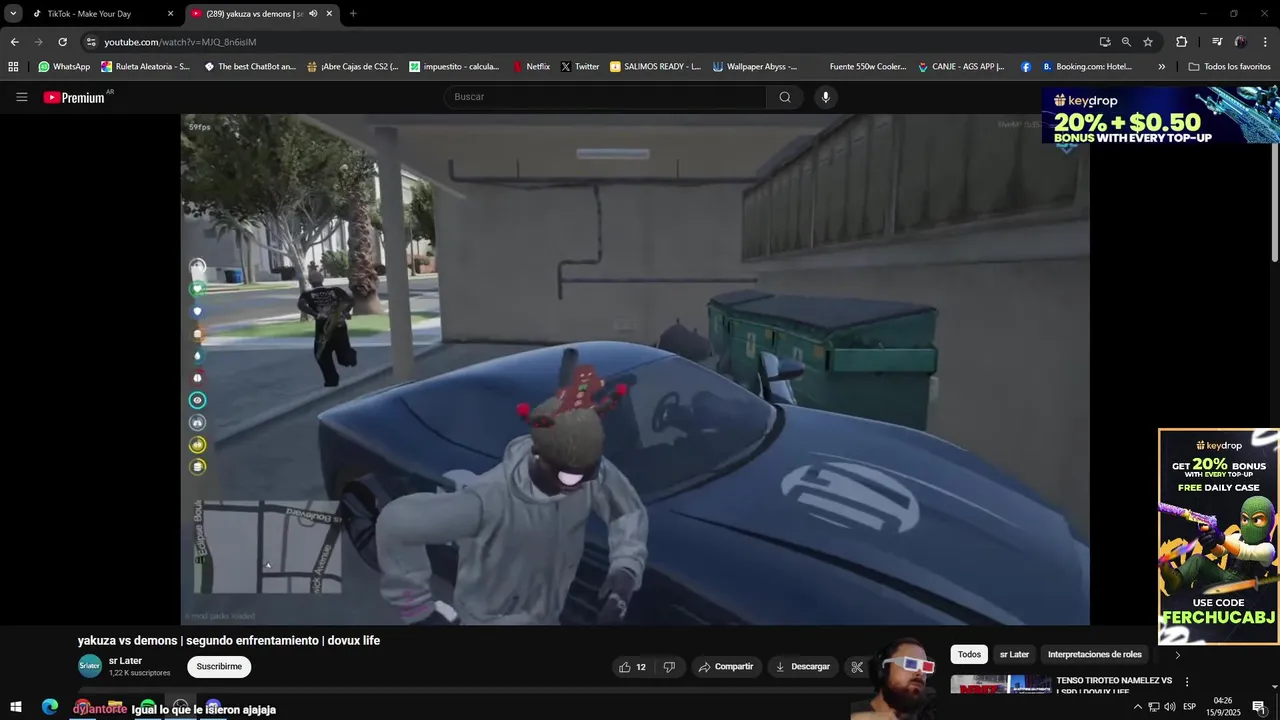Select the sr Later filter chip
The height and width of the screenshot is (720, 1280).
tap(1014, 655)
